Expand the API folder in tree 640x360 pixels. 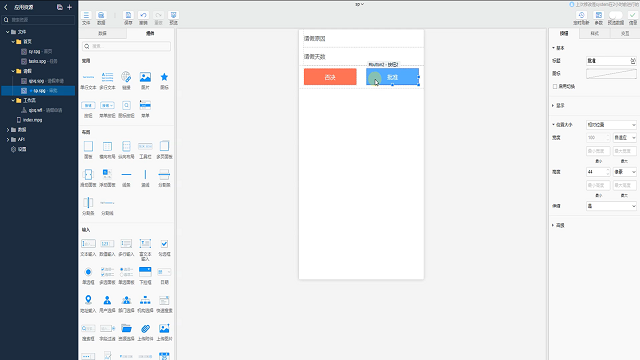coord(7,140)
